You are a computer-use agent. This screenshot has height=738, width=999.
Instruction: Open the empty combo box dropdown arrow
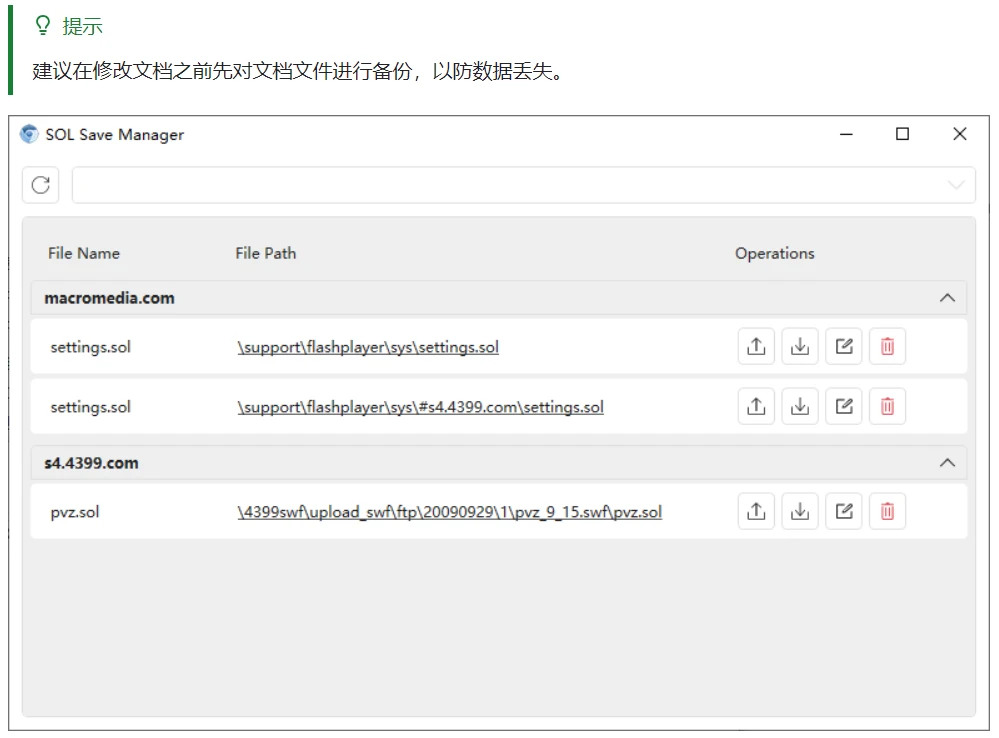[955, 185]
